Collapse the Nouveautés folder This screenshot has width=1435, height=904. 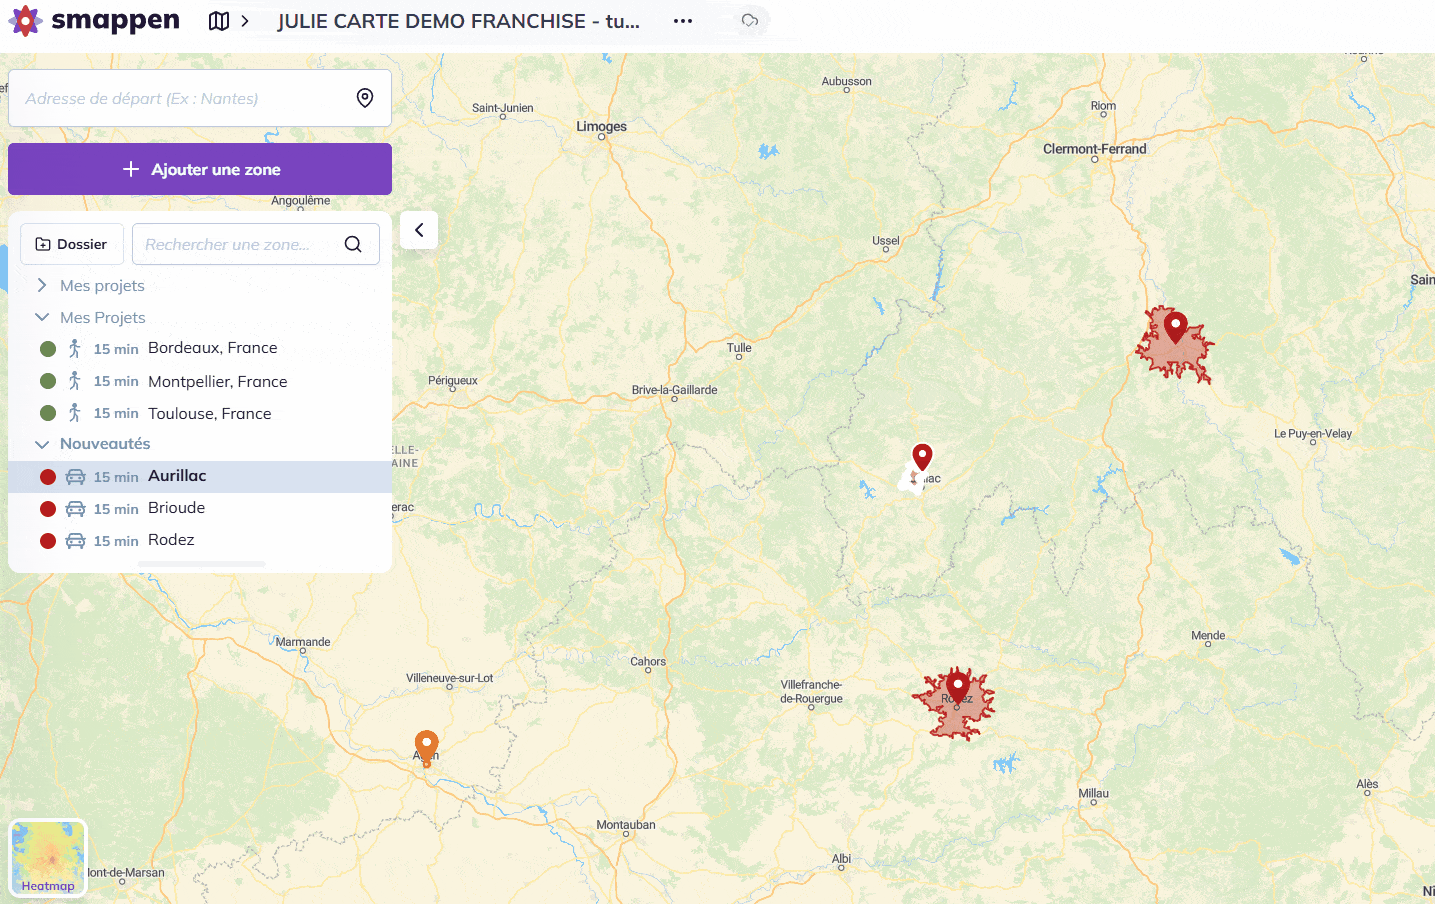[42, 444]
